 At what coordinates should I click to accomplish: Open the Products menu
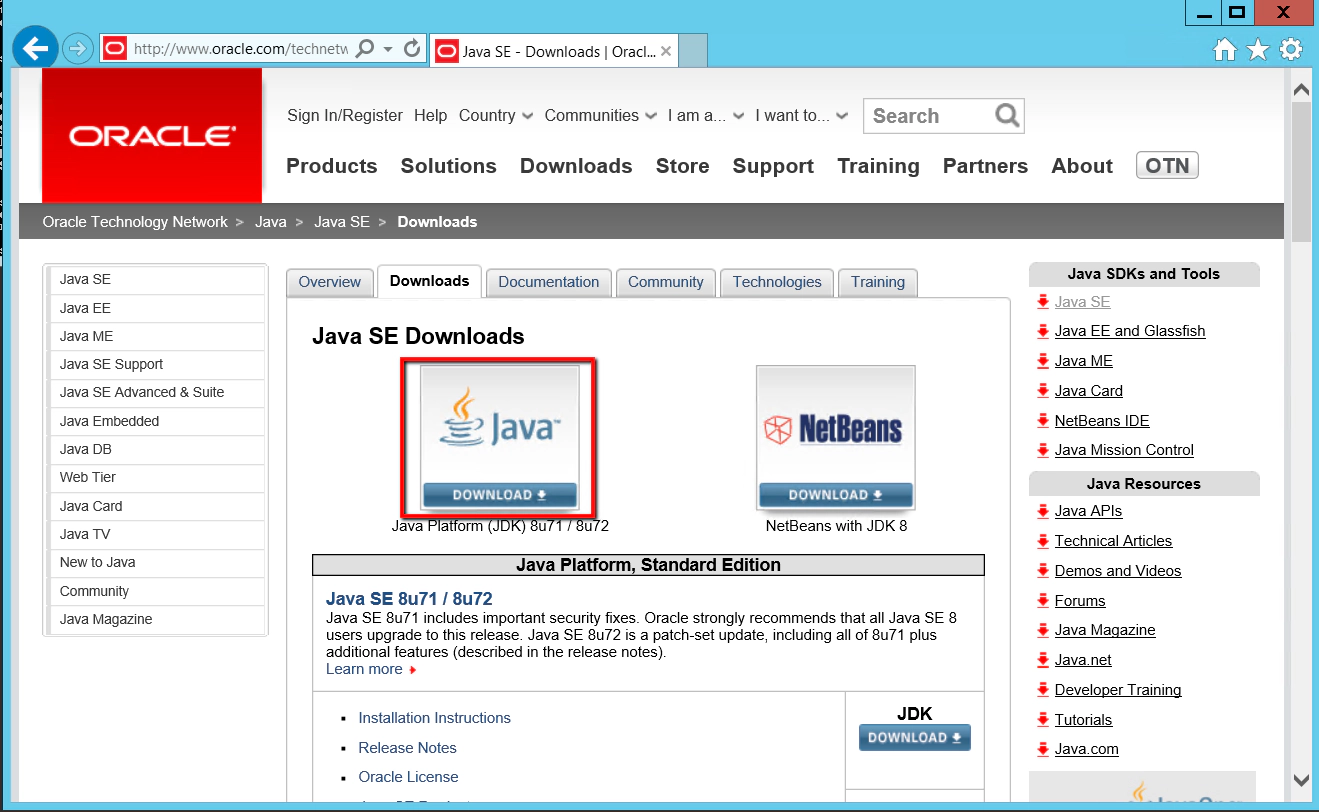pyautogui.click(x=331, y=166)
